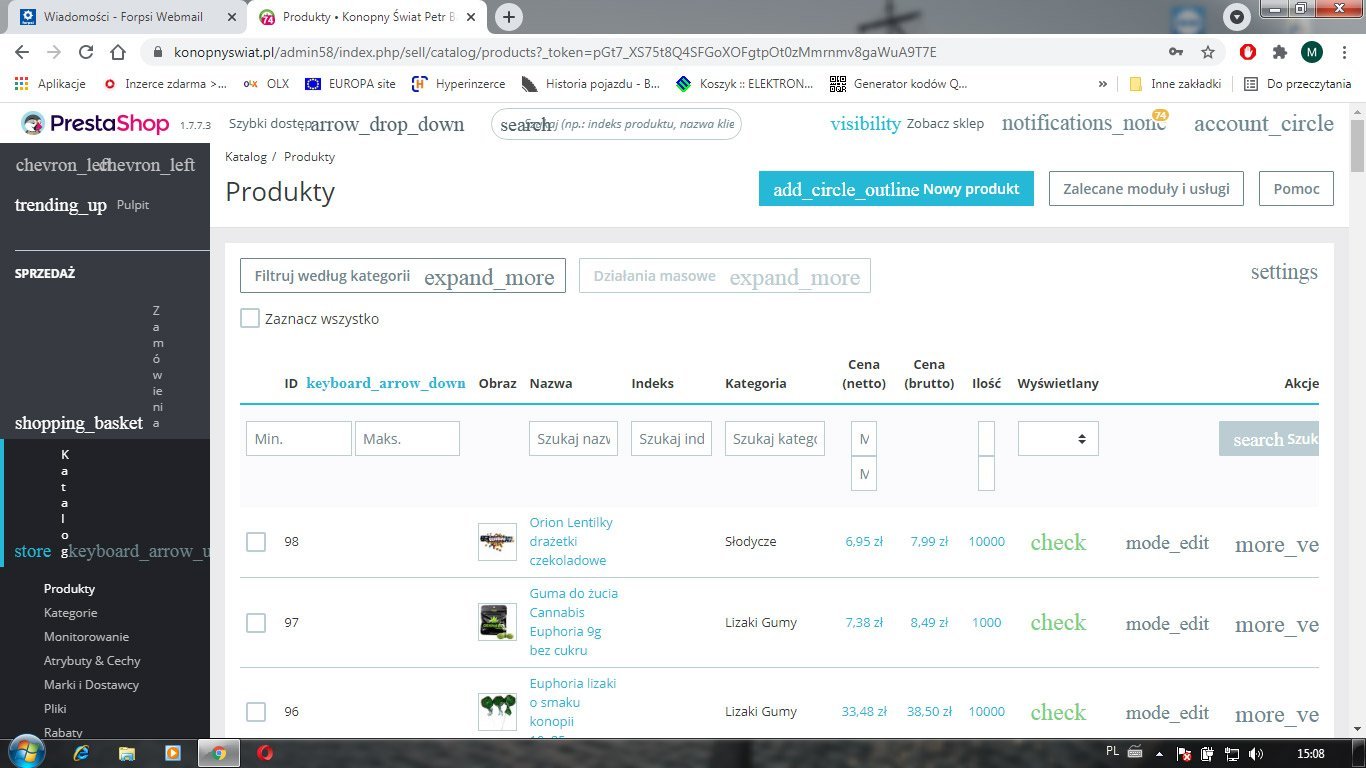Select the checkbox for product 97

point(256,622)
